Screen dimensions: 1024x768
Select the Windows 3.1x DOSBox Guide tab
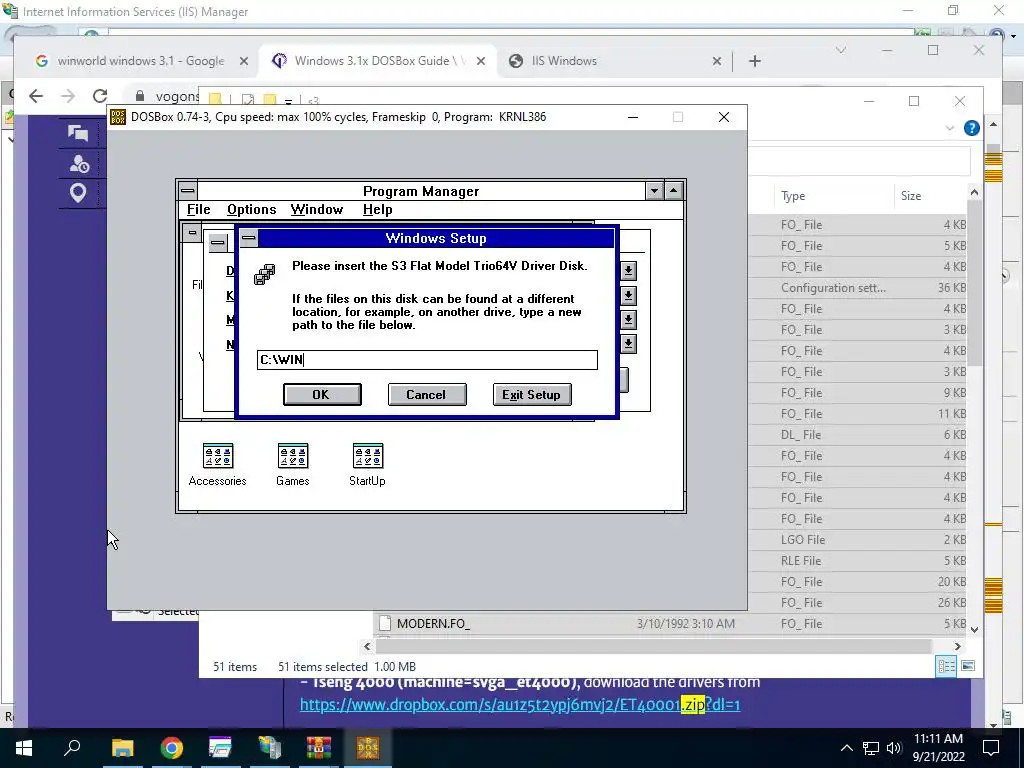379,61
